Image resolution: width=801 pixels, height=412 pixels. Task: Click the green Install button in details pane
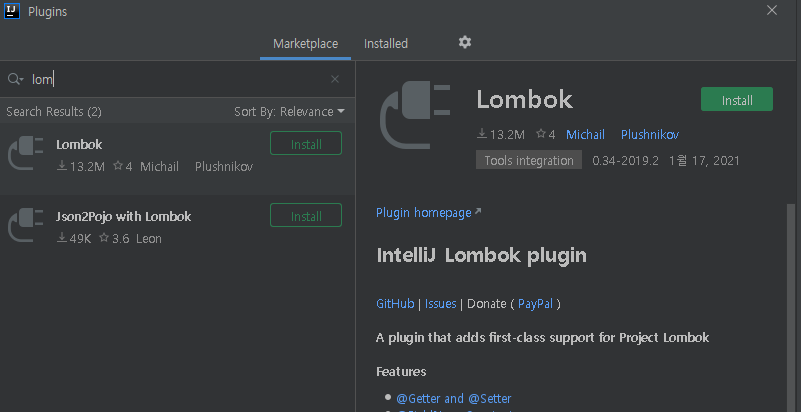click(737, 99)
